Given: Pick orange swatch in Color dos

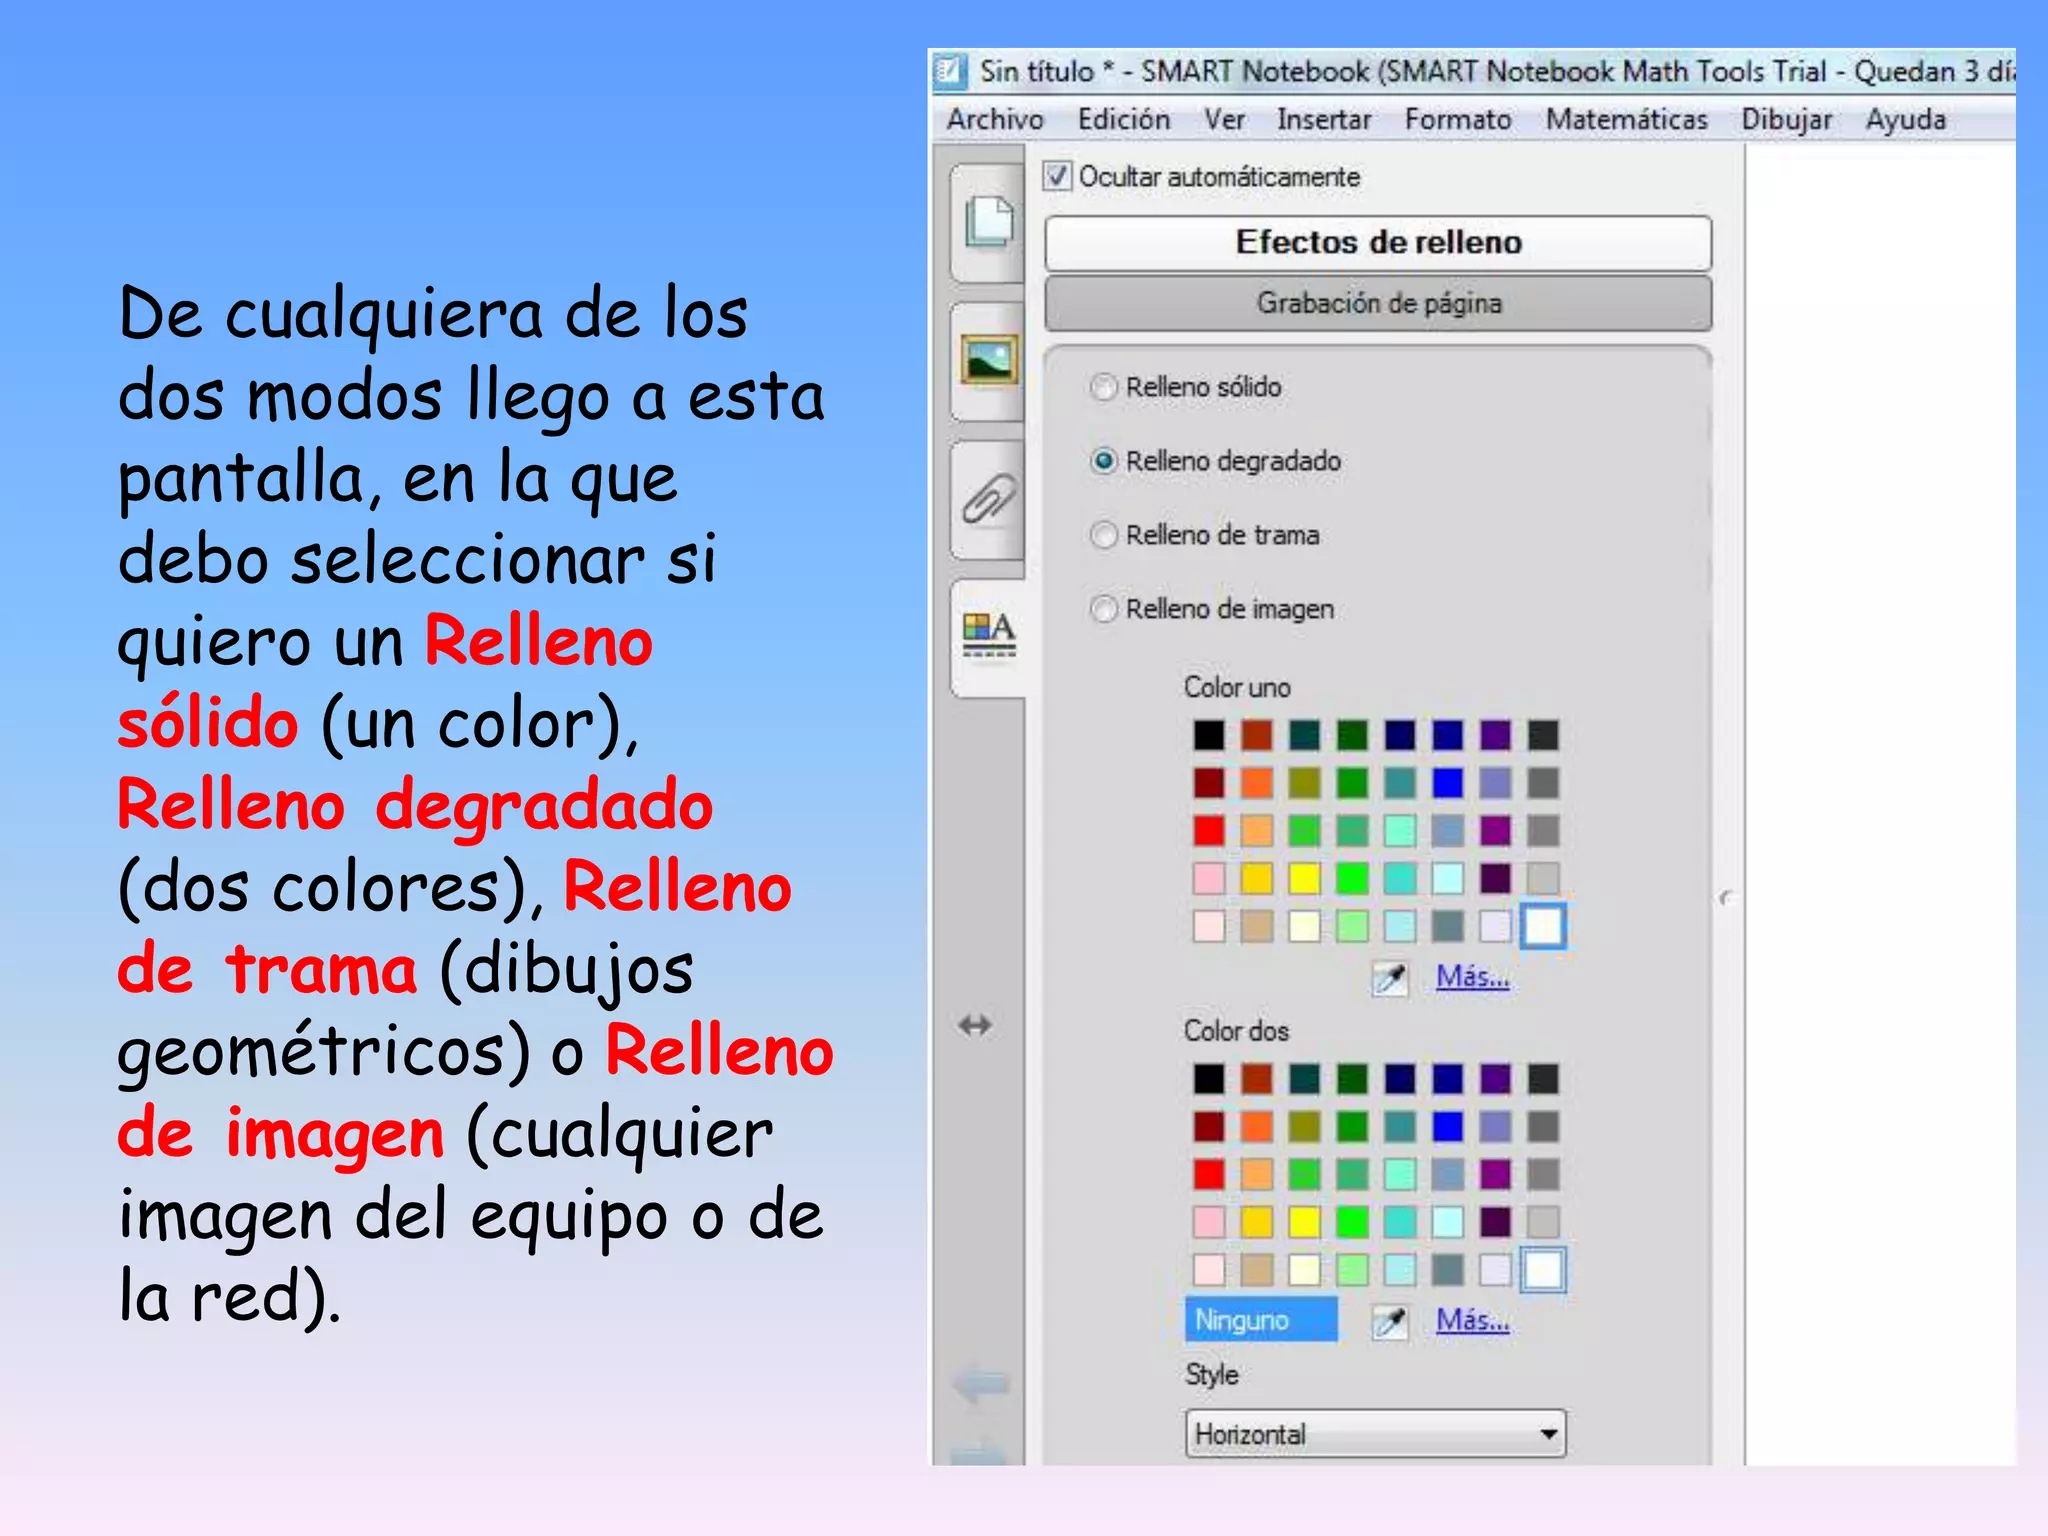Looking at the screenshot, I should (1256, 1127).
